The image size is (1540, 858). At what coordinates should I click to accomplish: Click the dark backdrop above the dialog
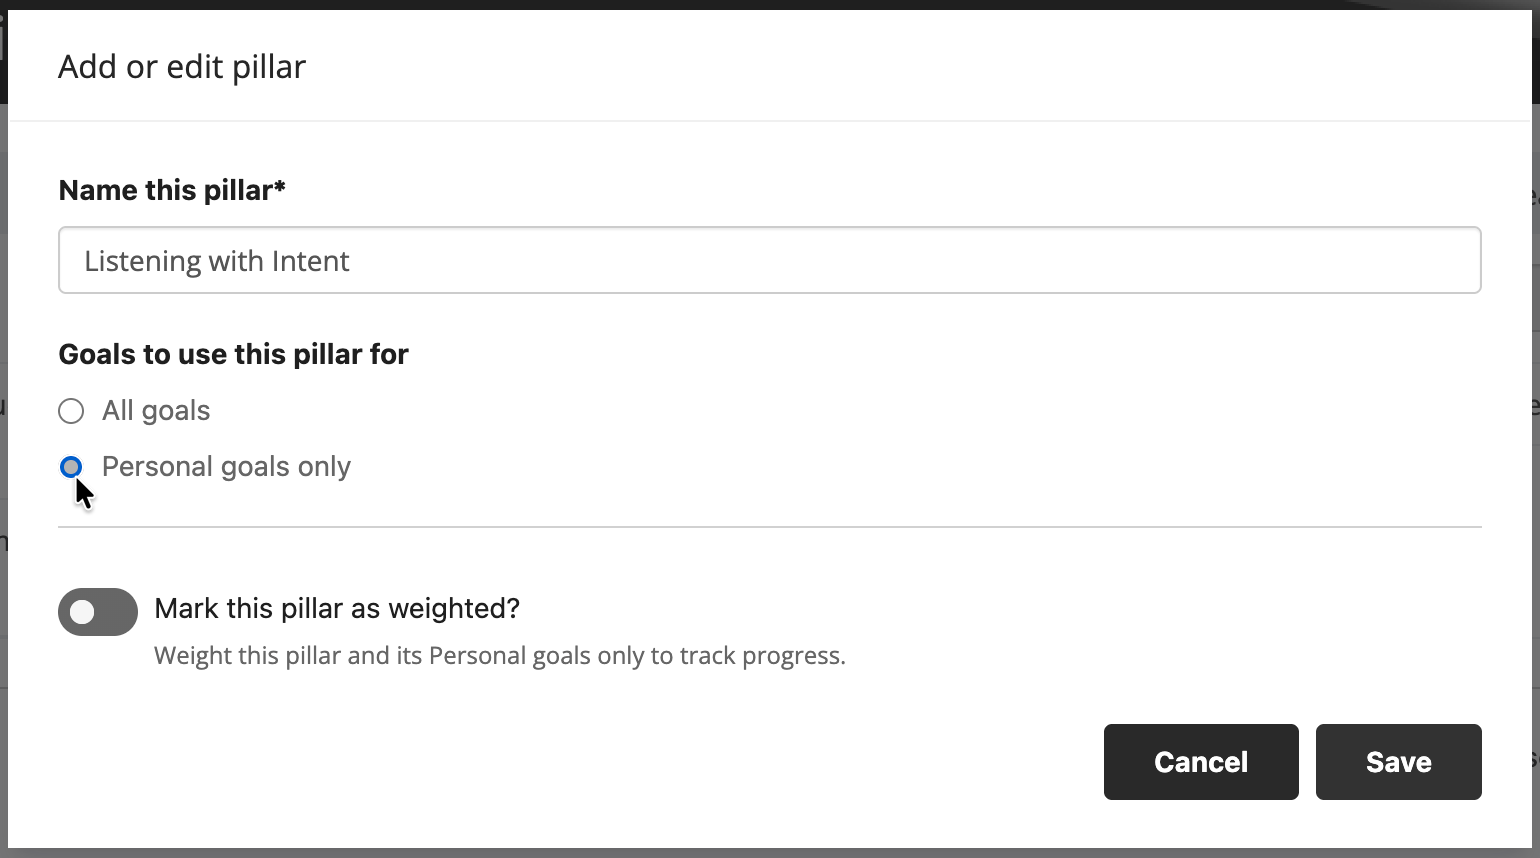769,5
